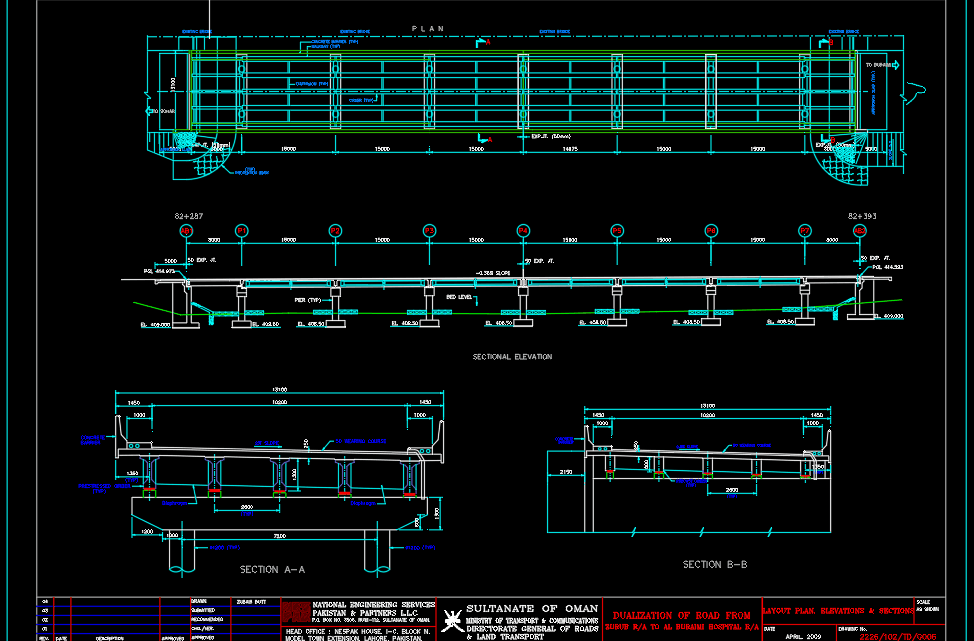Select DIRECTORATE GENERAL OF ROADS text
Screen dimensions: 974x641
coord(532,629)
